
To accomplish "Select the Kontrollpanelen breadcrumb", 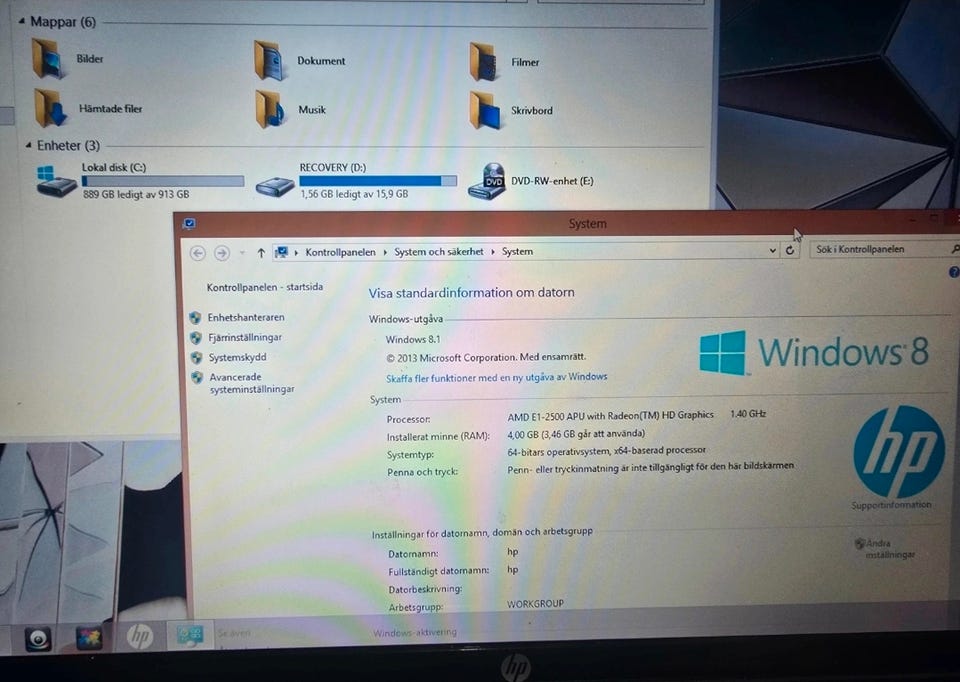I will click(x=340, y=252).
